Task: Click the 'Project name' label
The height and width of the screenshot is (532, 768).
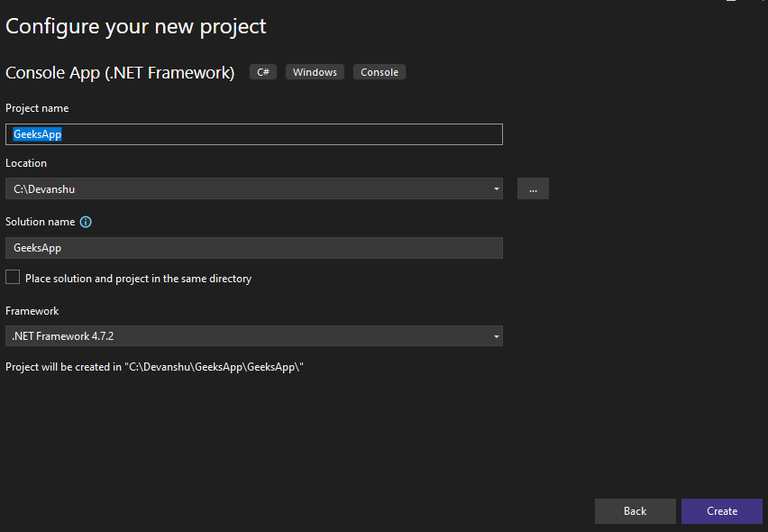Action: pyautogui.click(x=37, y=108)
